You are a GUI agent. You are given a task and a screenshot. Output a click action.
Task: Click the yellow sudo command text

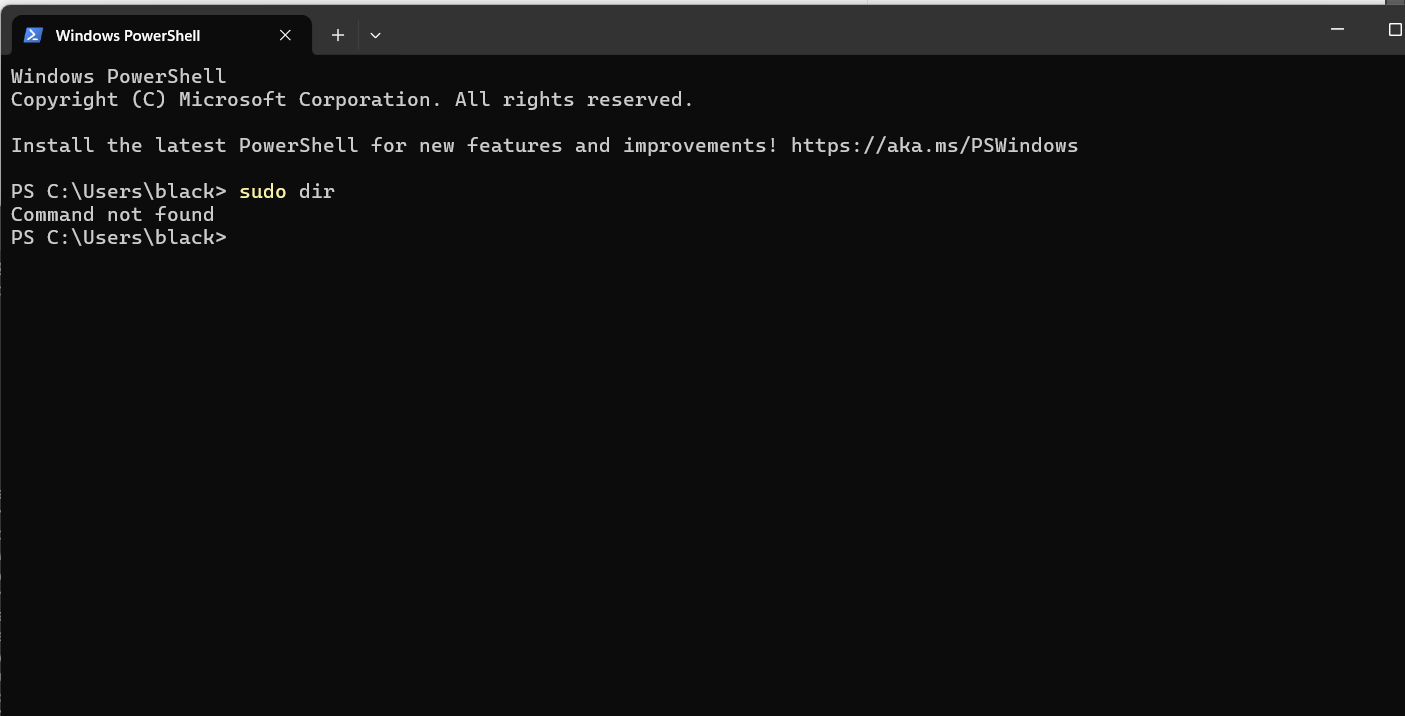(263, 191)
